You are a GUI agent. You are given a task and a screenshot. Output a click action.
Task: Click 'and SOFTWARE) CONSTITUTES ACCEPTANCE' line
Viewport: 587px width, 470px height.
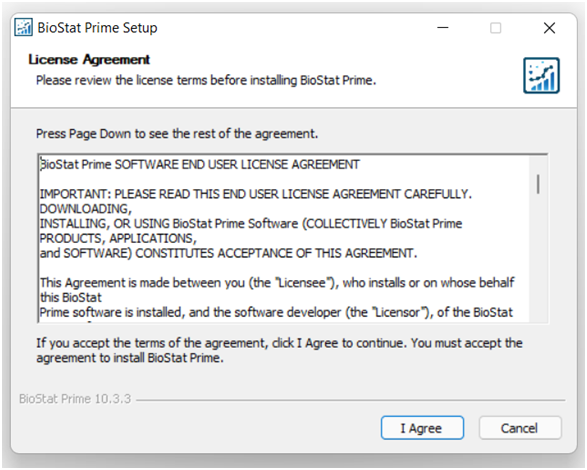tap(228, 253)
